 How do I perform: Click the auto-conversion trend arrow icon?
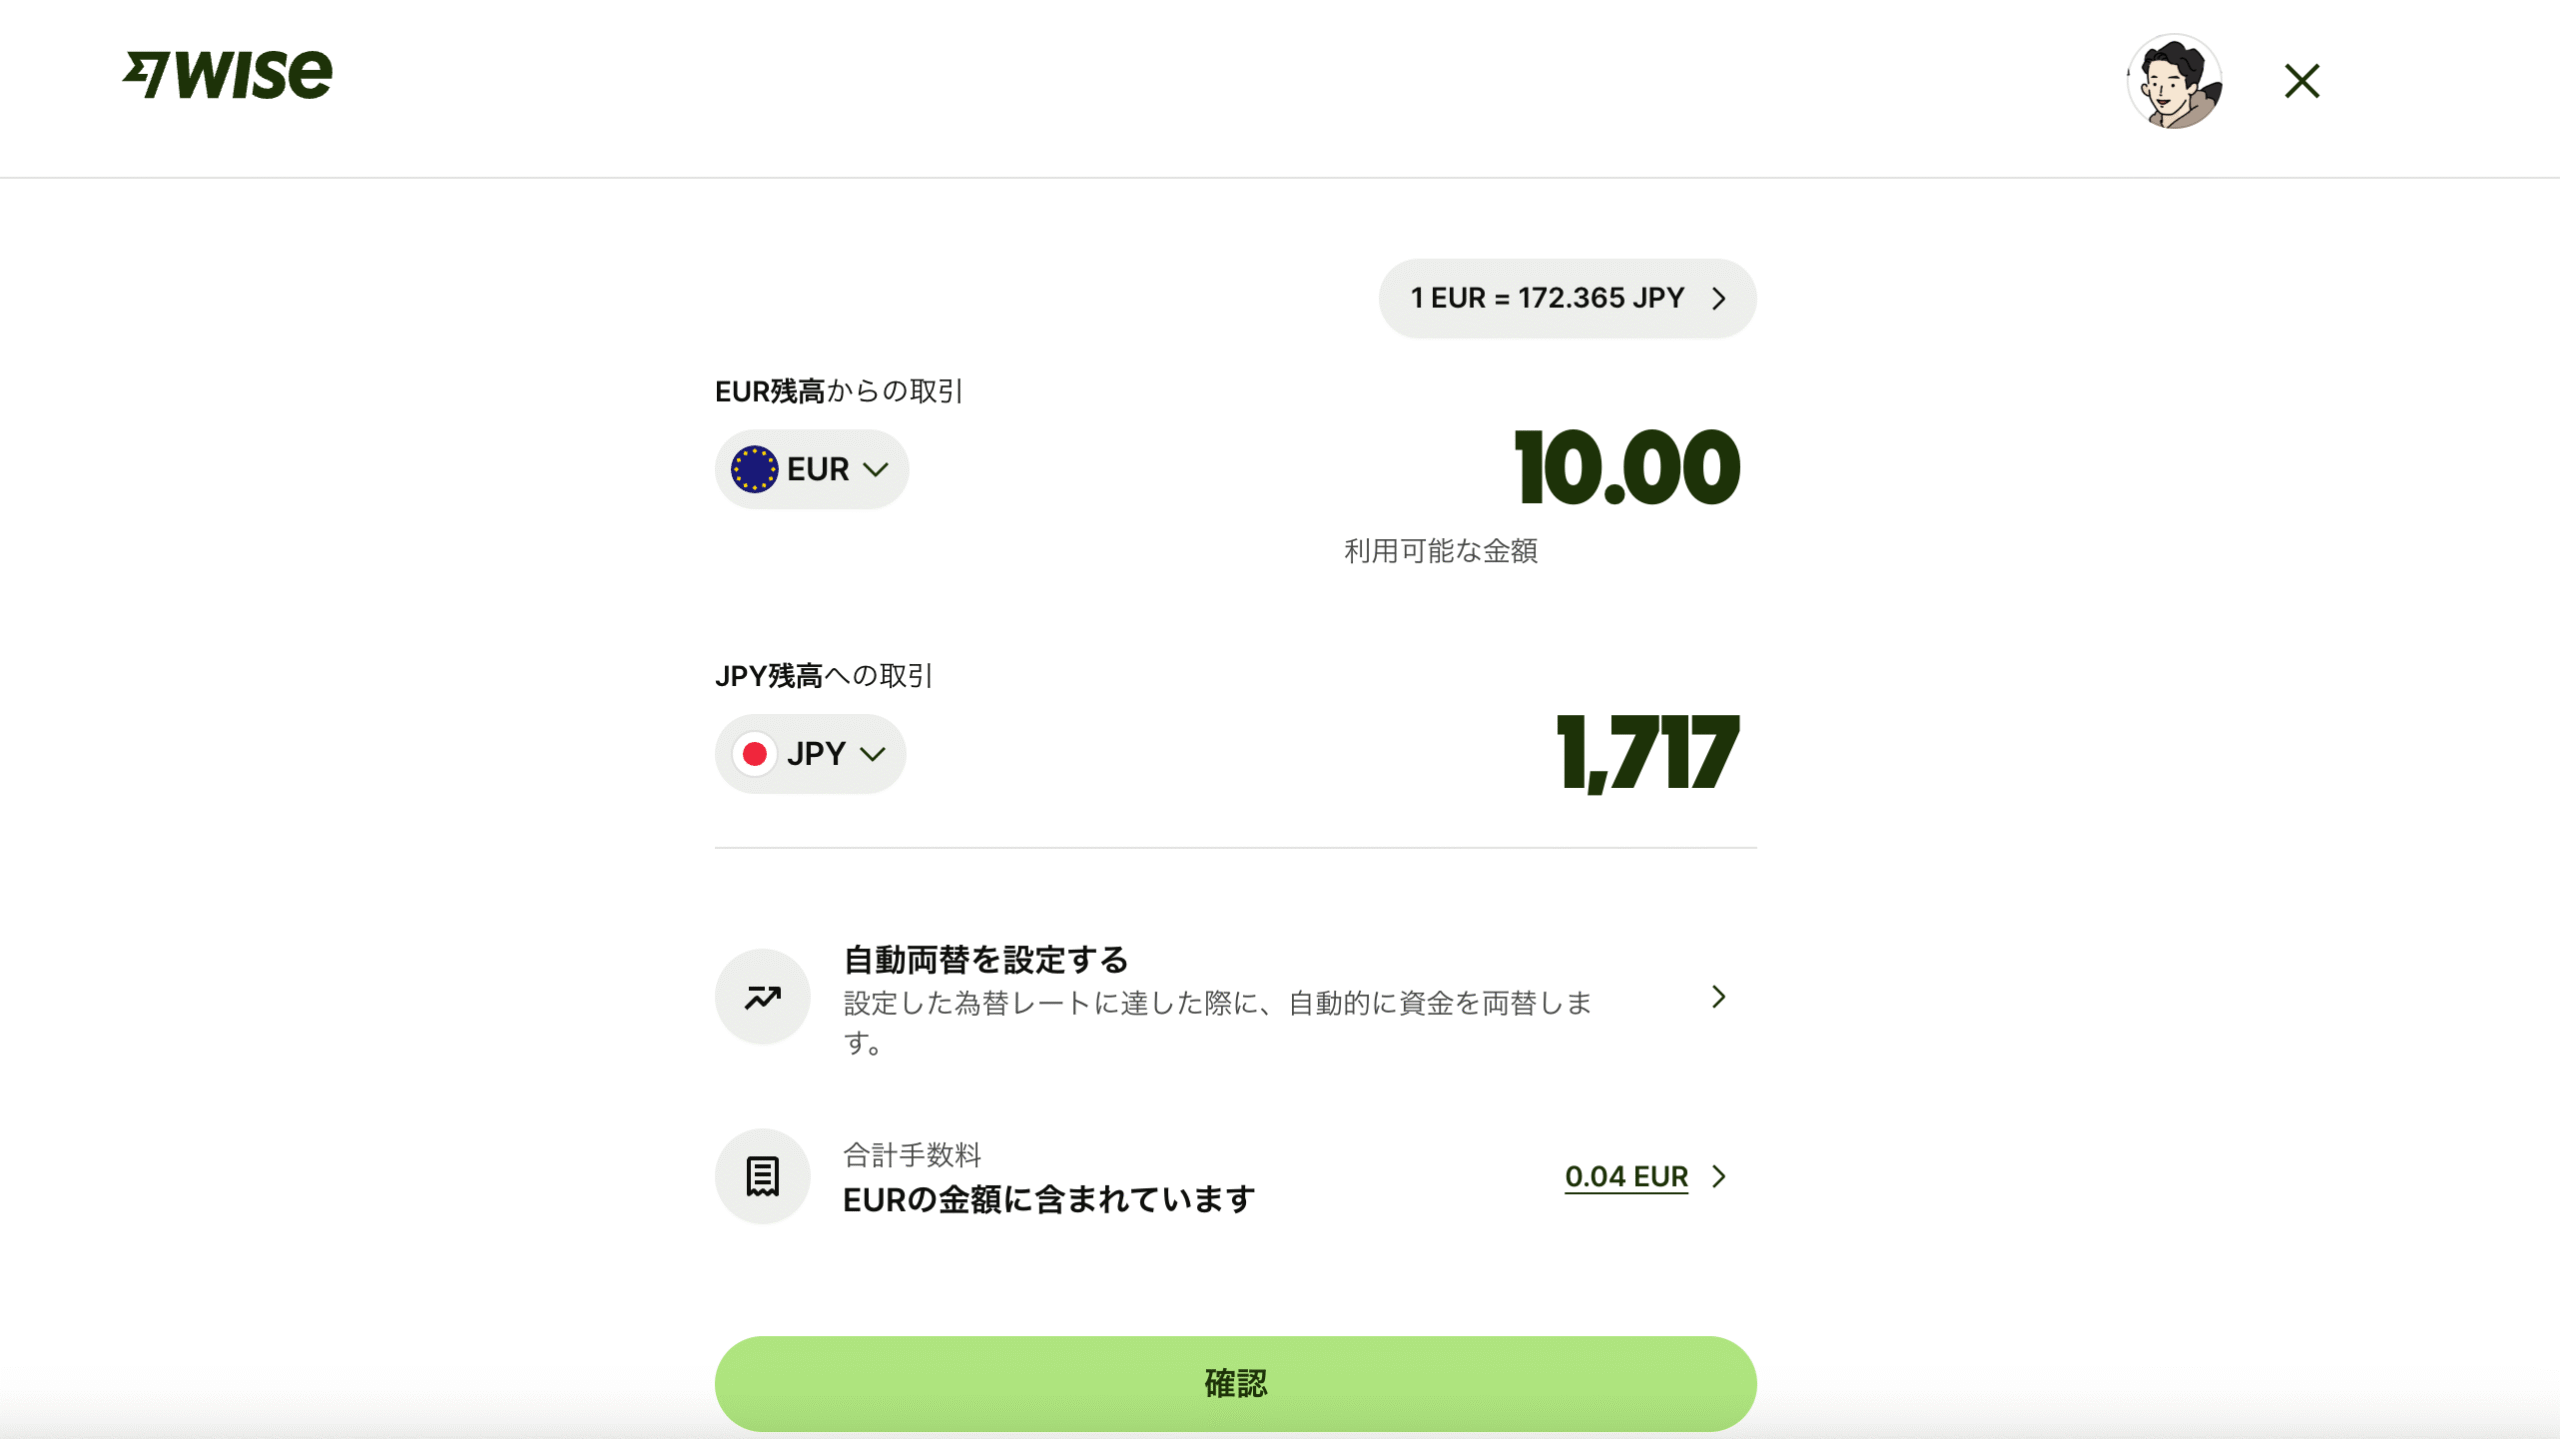pos(762,997)
